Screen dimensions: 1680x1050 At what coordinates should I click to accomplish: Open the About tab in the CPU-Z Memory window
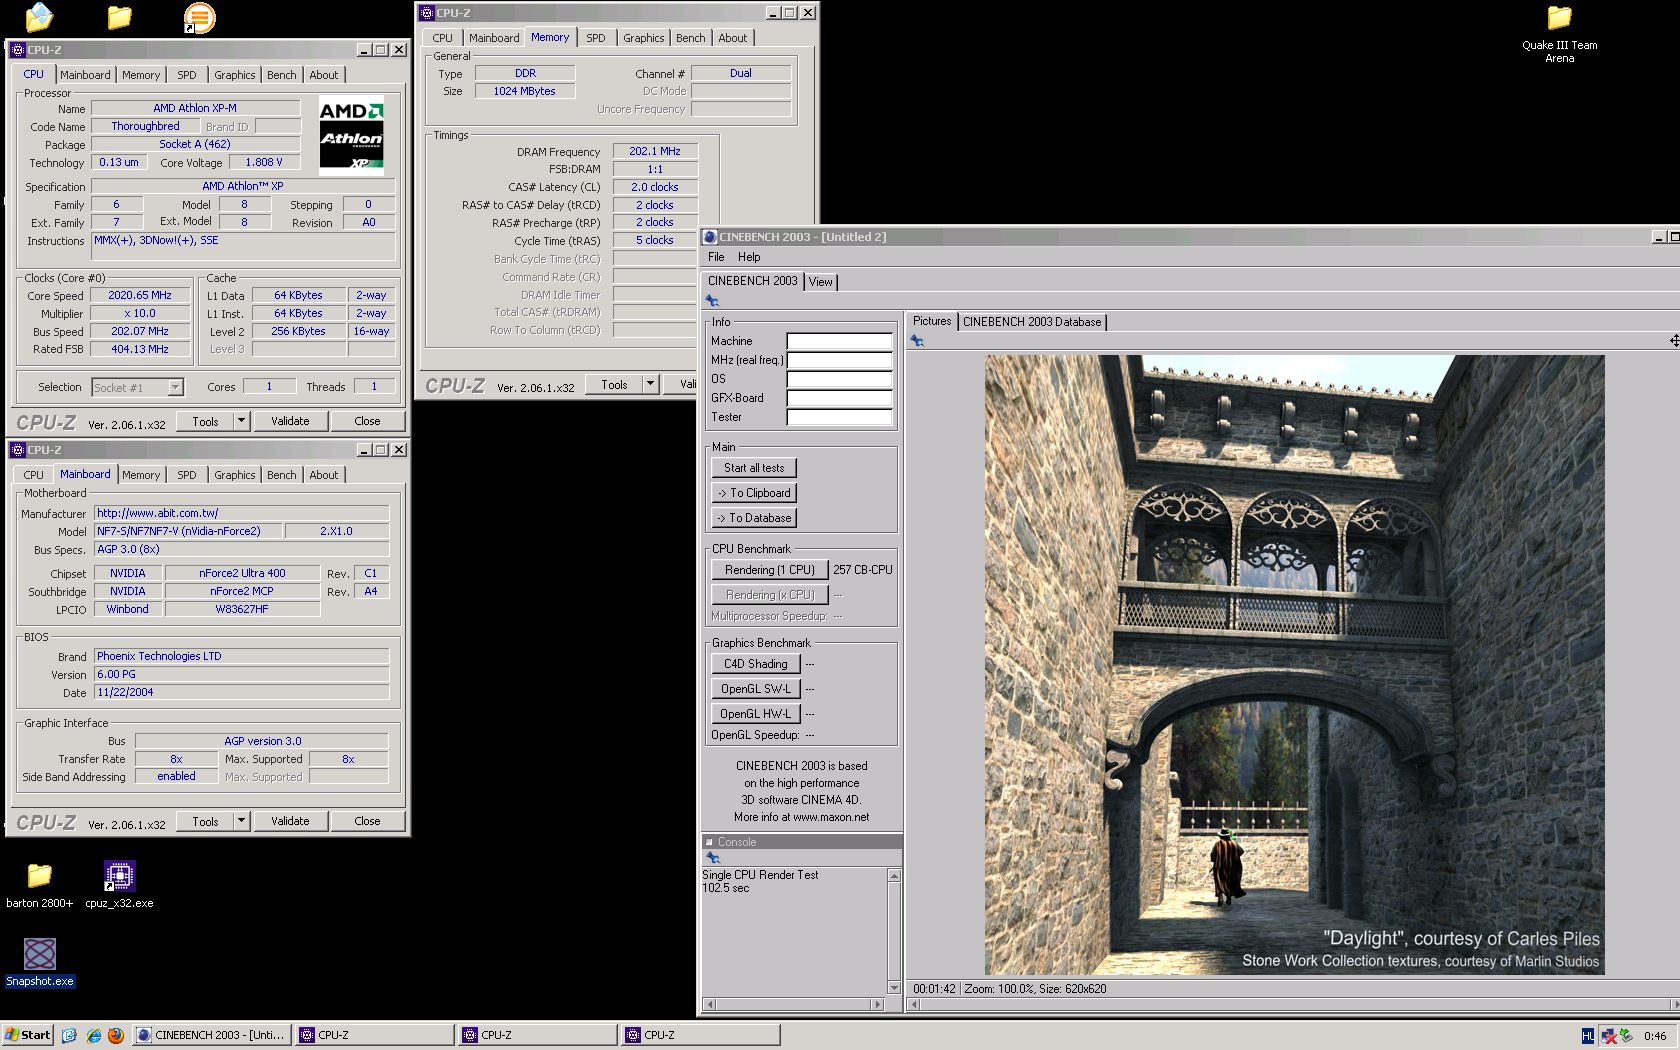click(733, 38)
